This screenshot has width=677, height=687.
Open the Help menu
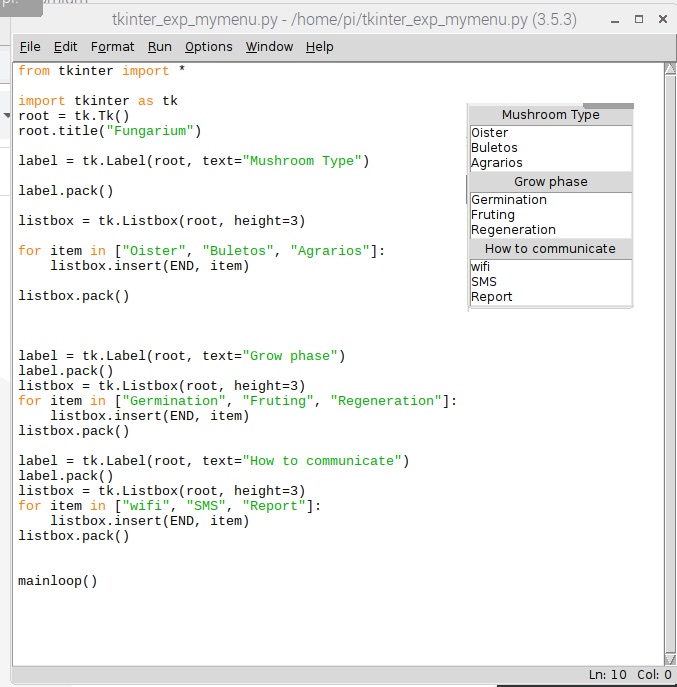[x=319, y=46]
